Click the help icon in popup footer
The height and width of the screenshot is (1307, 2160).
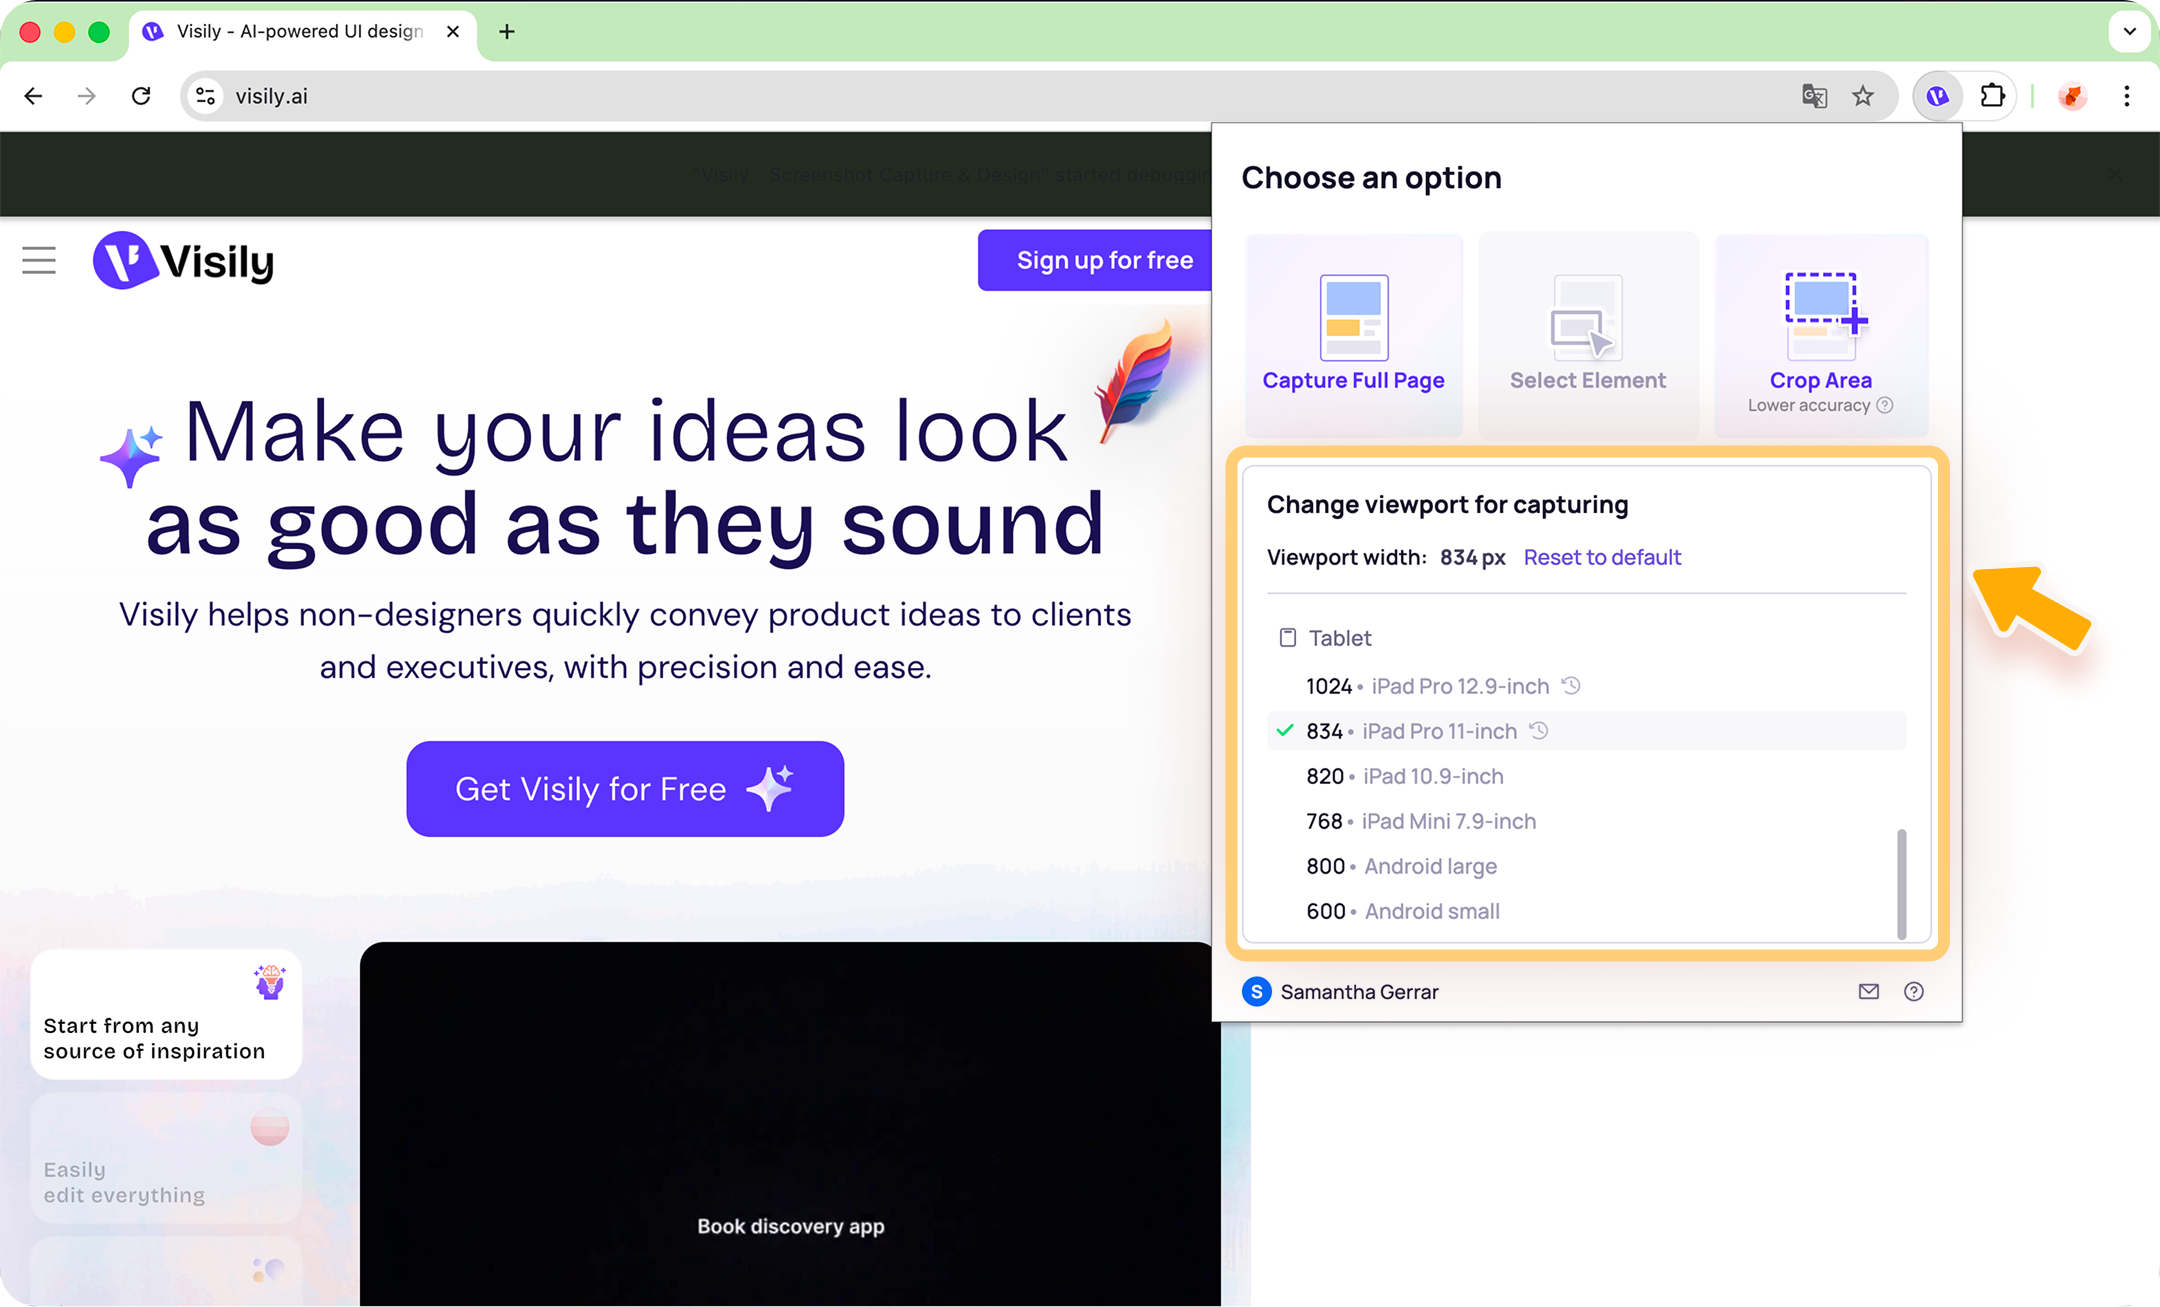[1913, 991]
